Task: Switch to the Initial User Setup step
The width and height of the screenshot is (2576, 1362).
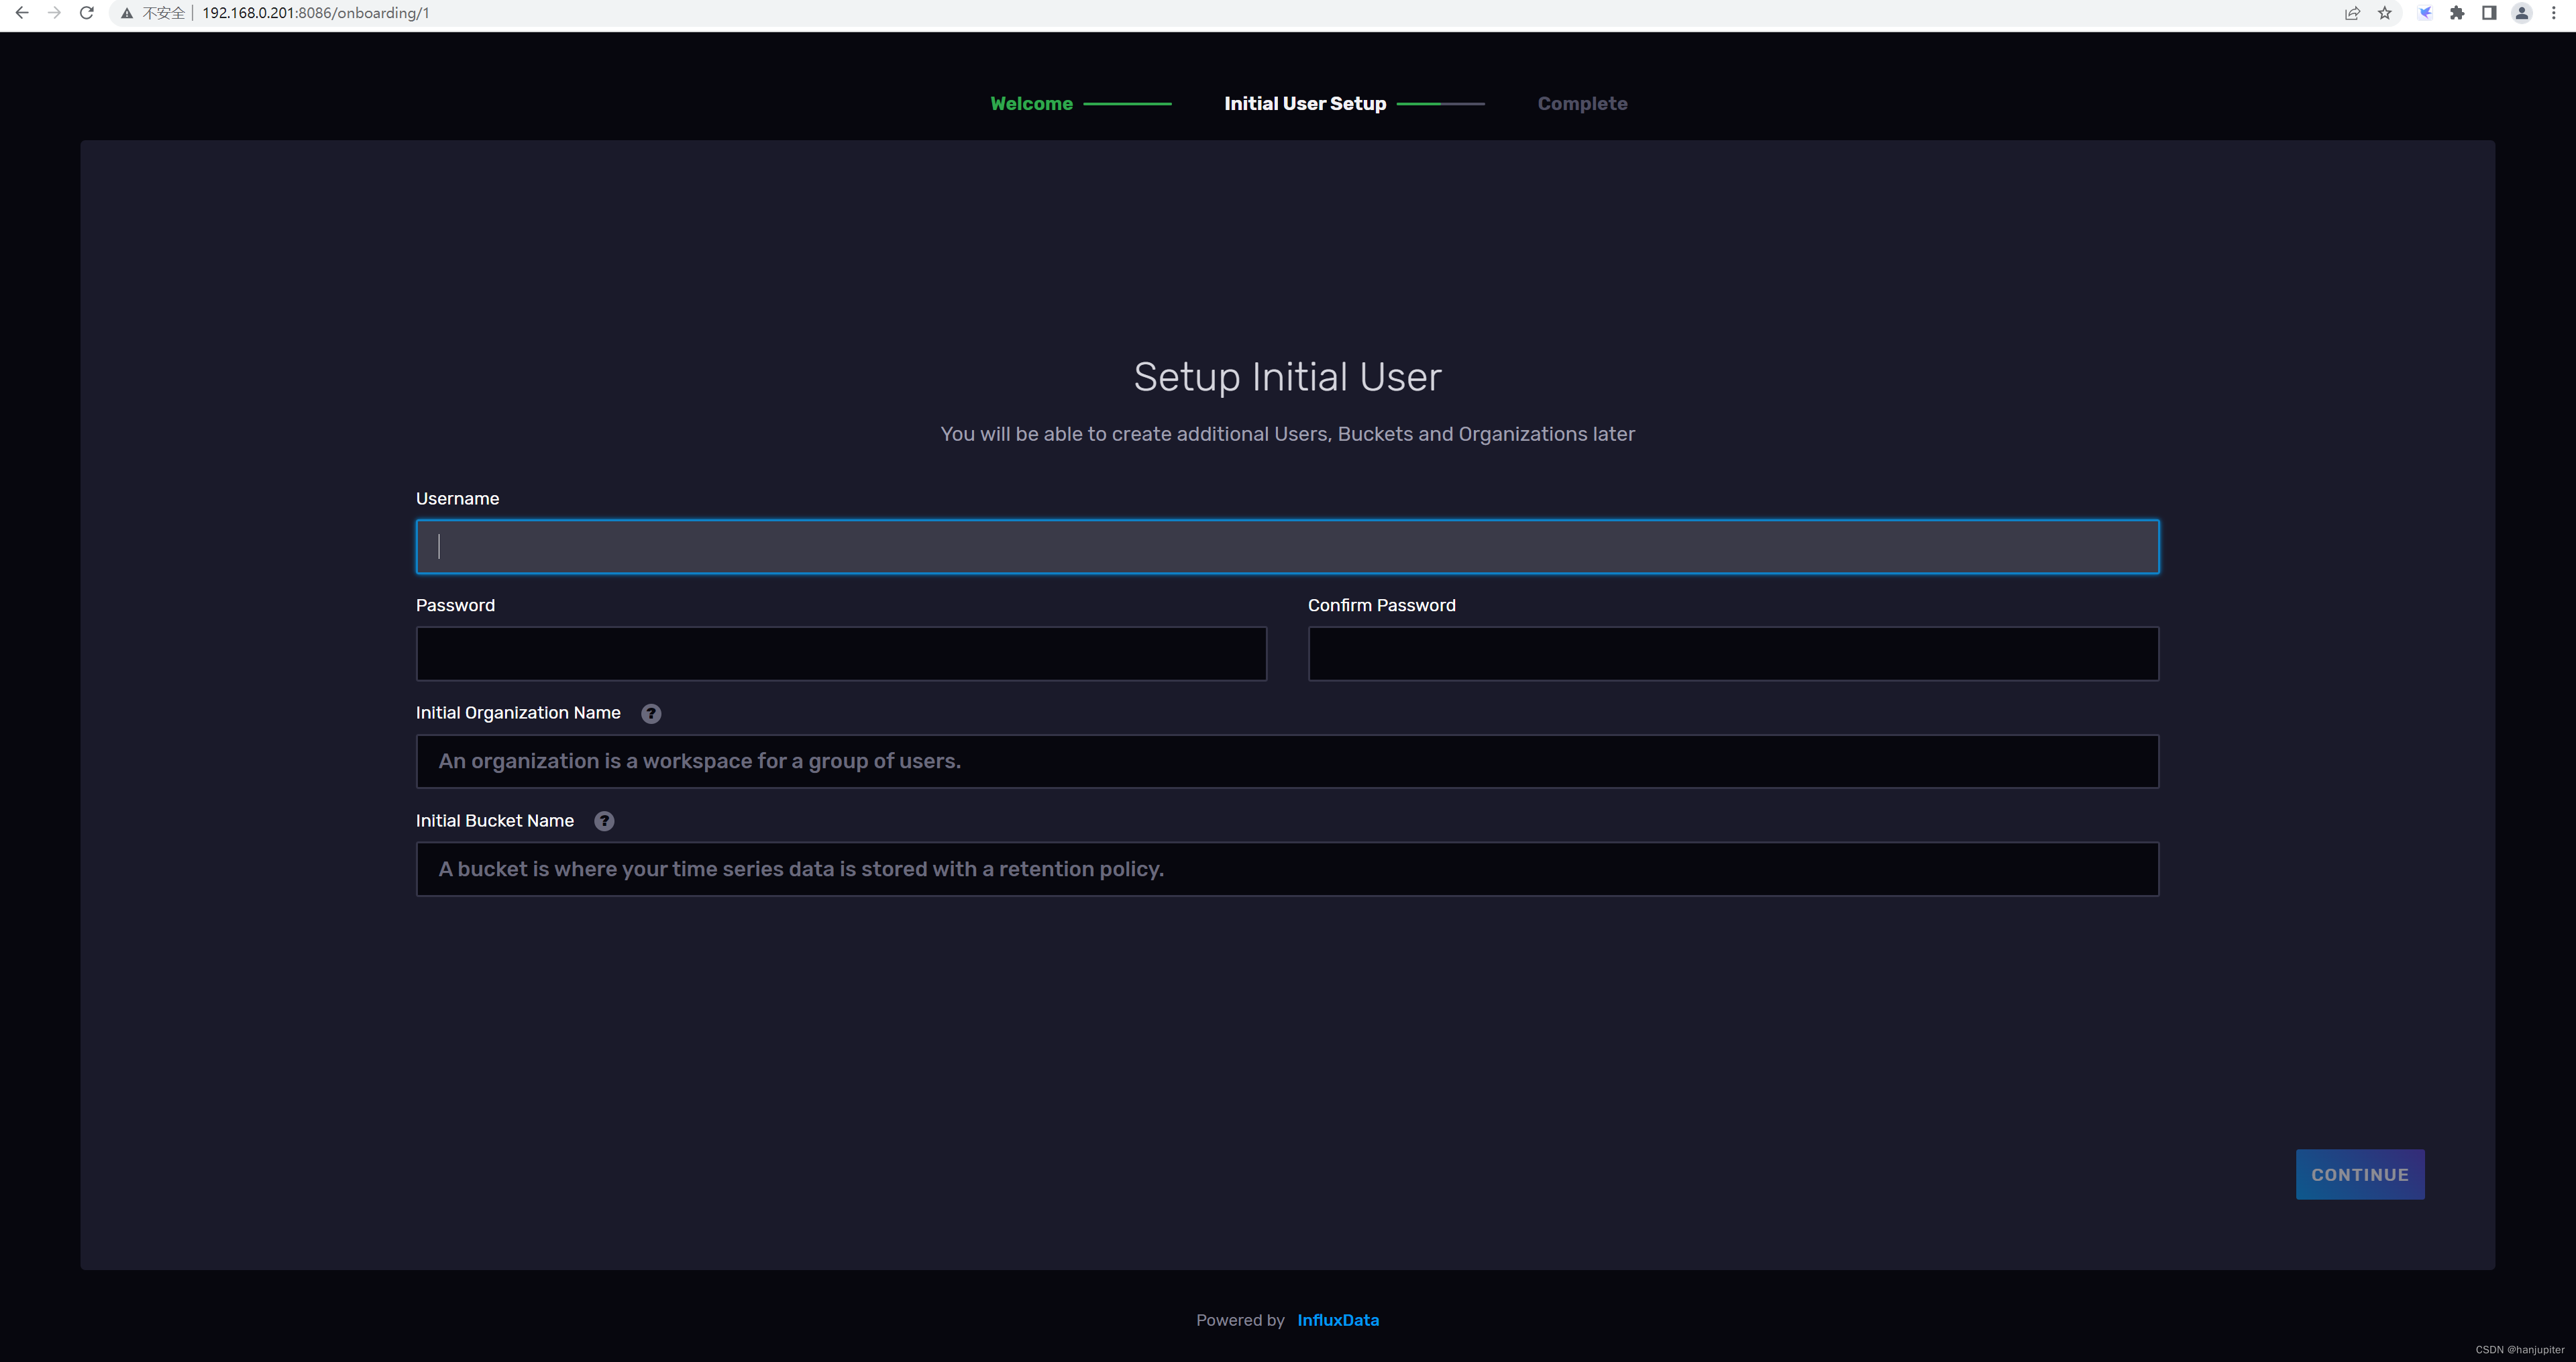Action: tap(1305, 103)
